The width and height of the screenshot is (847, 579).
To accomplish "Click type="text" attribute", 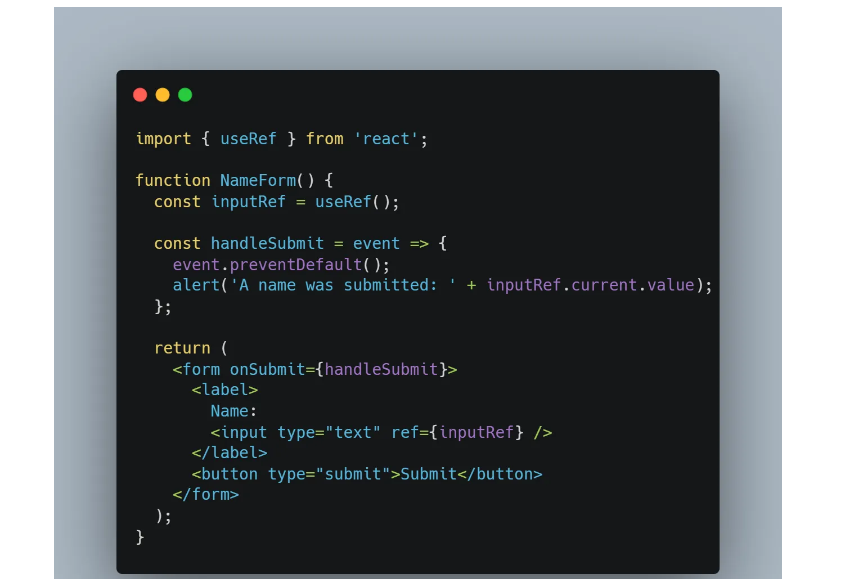I will click(328, 433).
